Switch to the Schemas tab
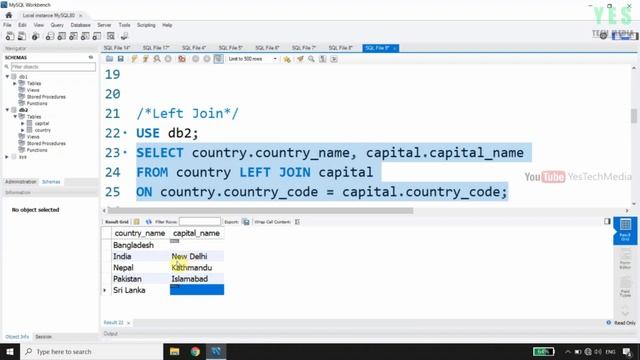 pyautogui.click(x=51, y=182)
